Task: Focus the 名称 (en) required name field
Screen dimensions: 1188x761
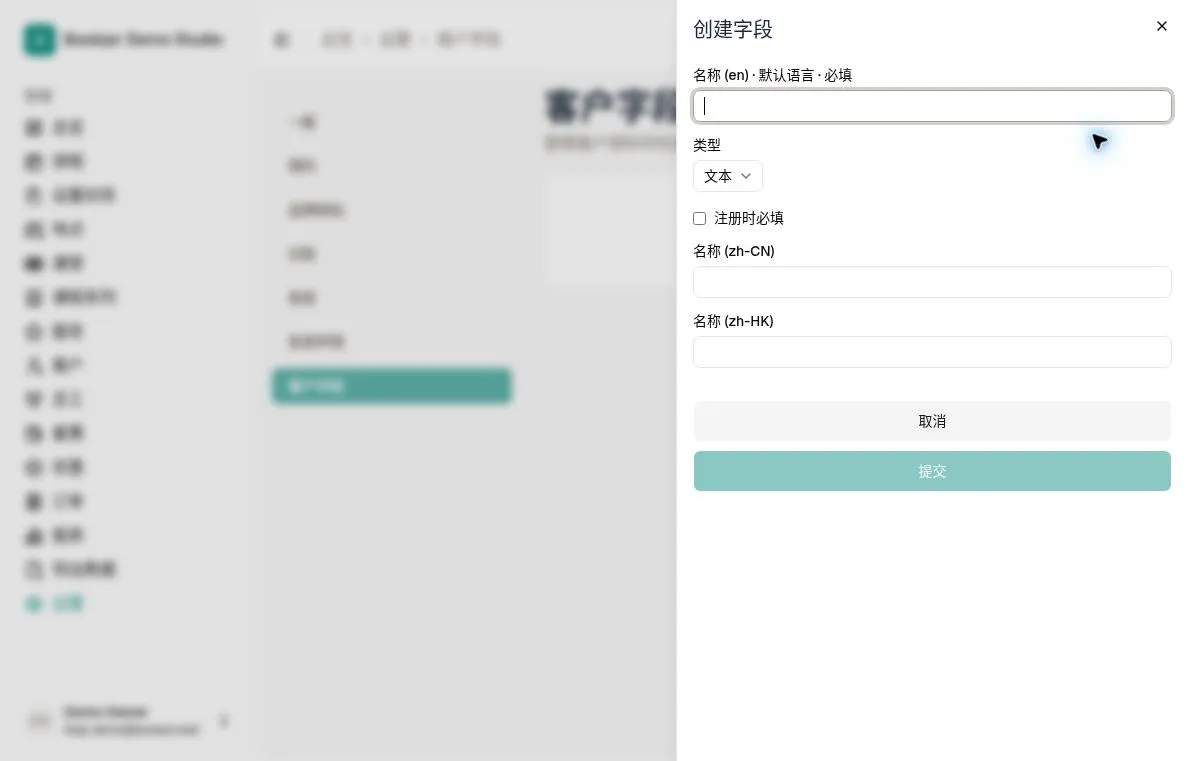Action: click(932, 106)
